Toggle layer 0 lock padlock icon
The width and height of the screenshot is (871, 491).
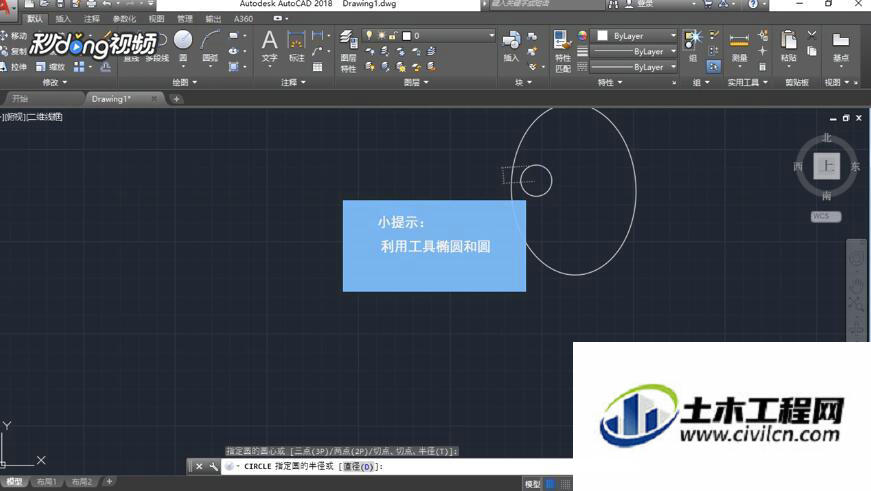pos(393,36)
